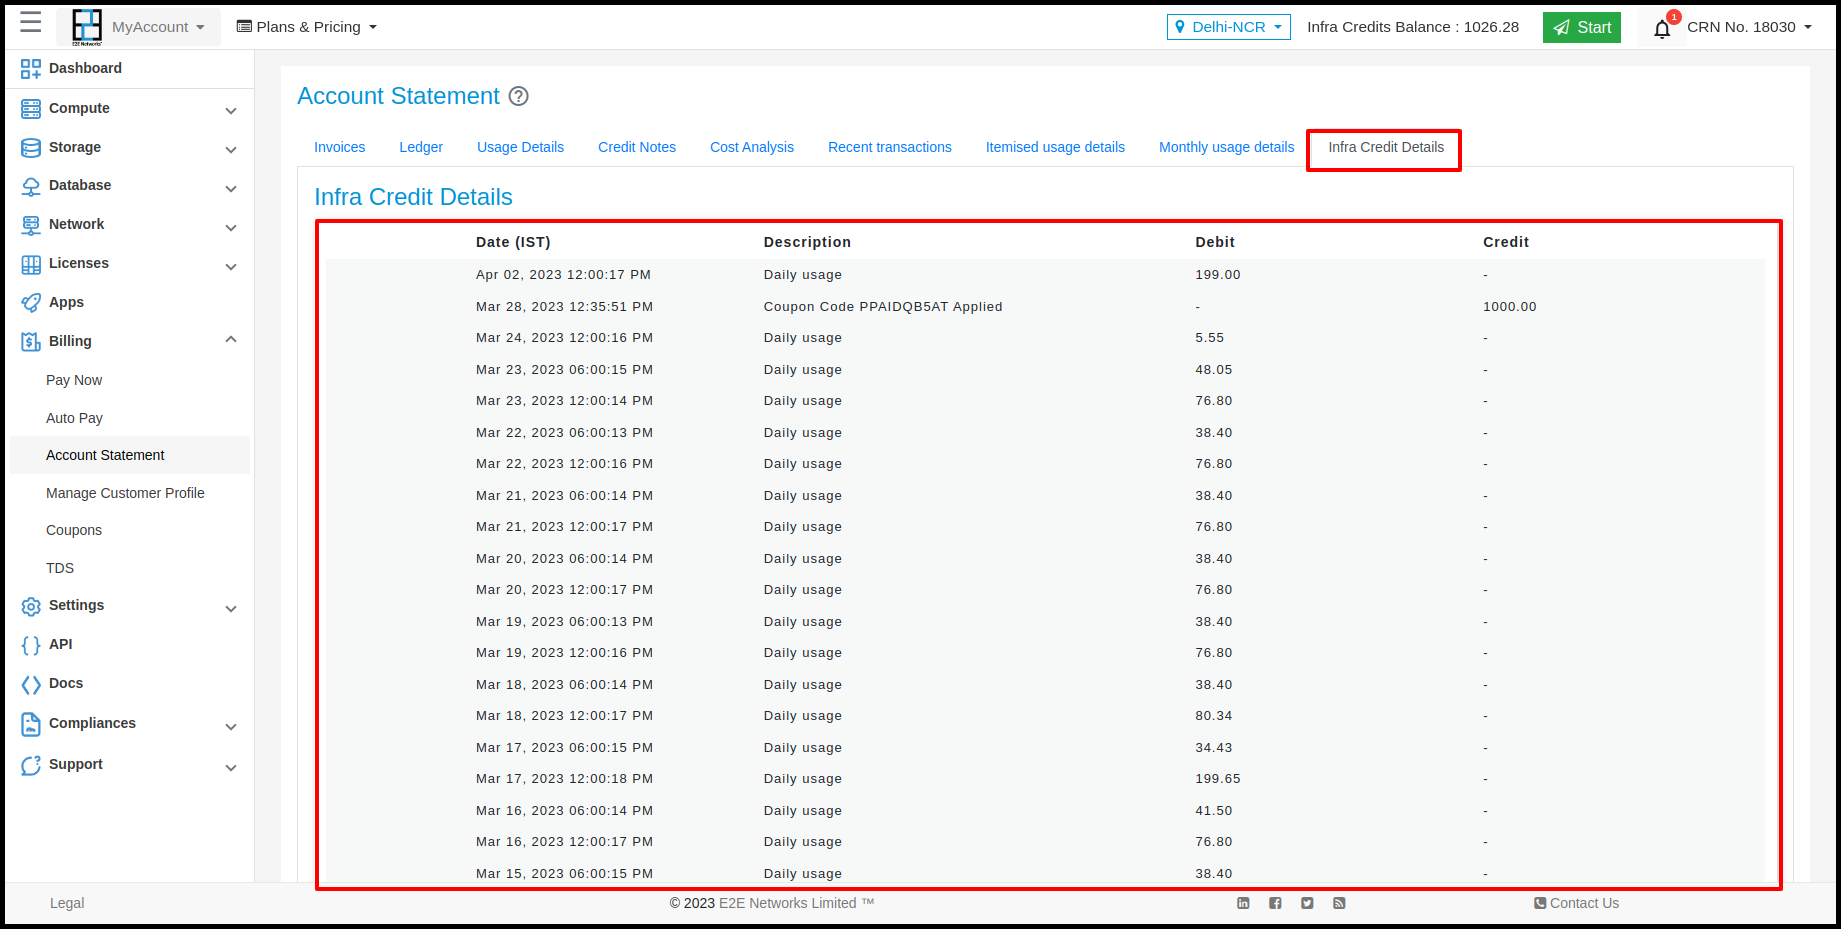Change the Delhi-NCR region selector
The width and height of the screenshot is (1841, 929).
click(x=1228, y=27)
